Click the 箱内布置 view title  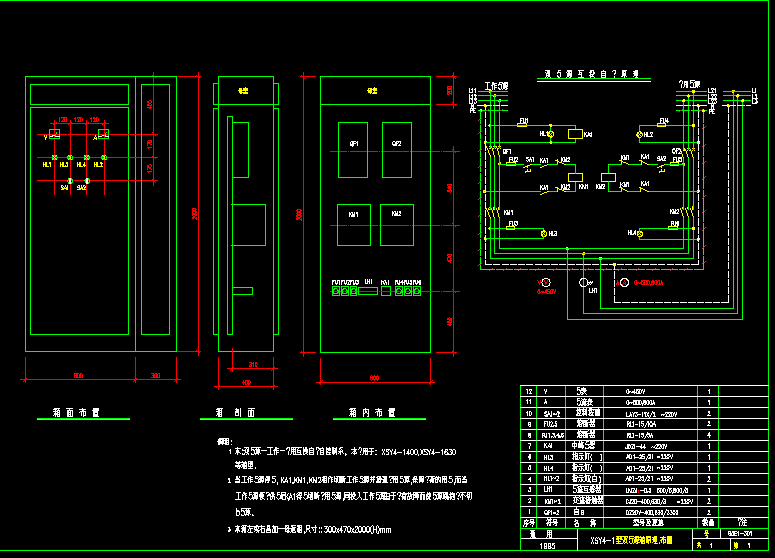point(372,413)
